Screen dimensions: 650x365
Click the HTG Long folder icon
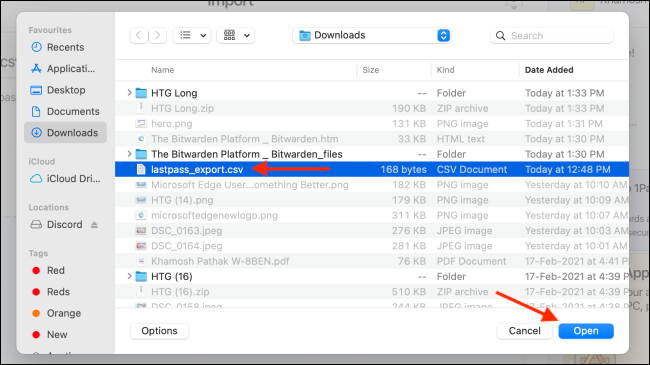pyautogui.click(x=141, y=93)
